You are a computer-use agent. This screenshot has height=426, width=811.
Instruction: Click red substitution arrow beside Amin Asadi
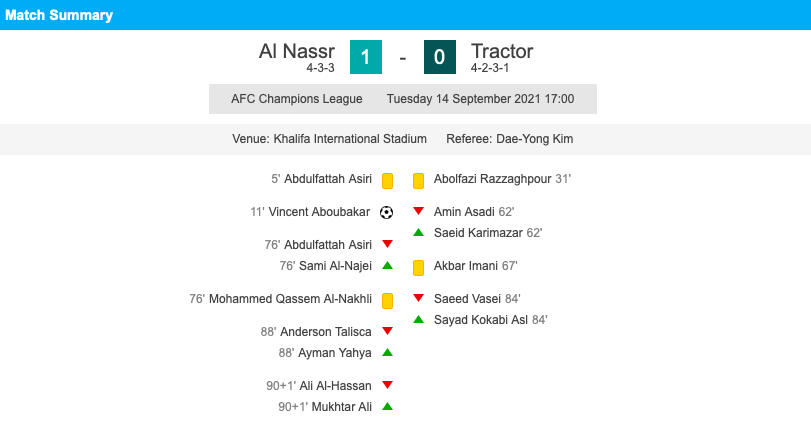[x=419, y=212]
